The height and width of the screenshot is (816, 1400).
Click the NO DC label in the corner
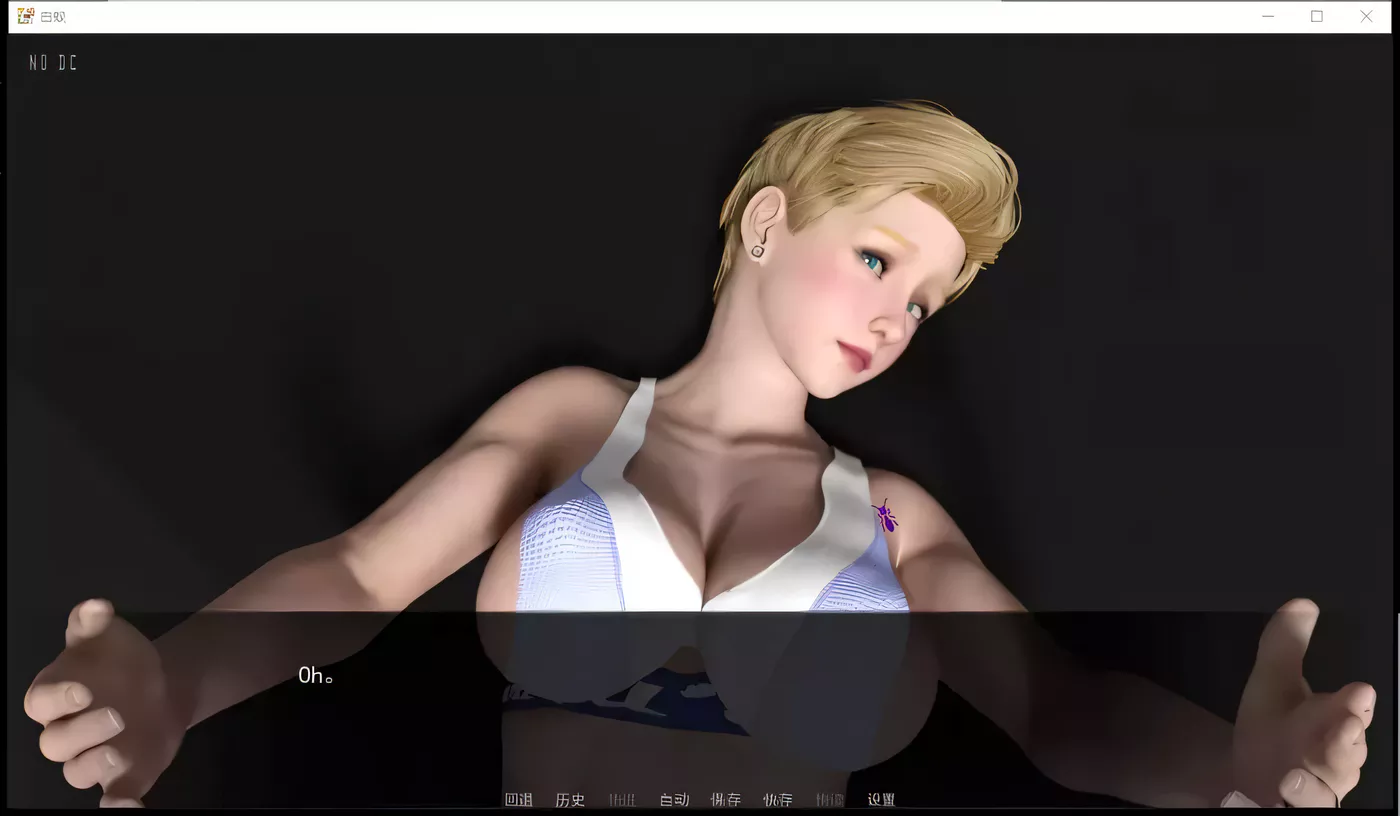click(53, 63)
